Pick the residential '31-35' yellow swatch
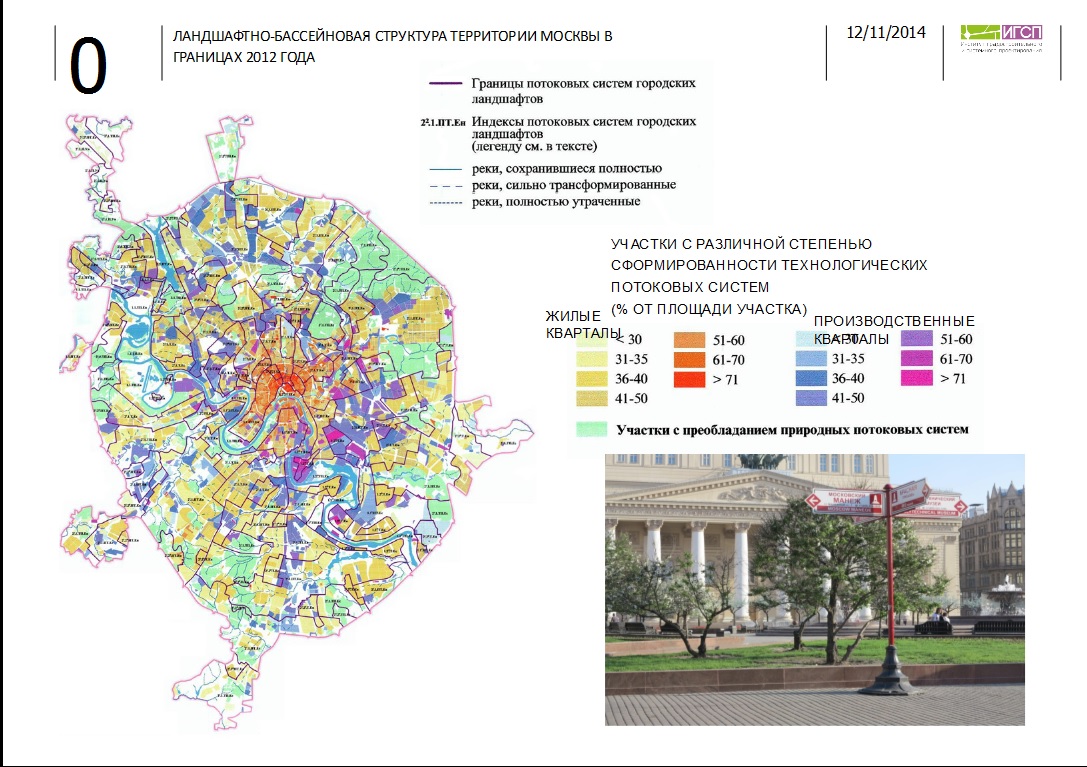Image resolution: width=1087 pixels, height=767 pixels. point(591,359)
